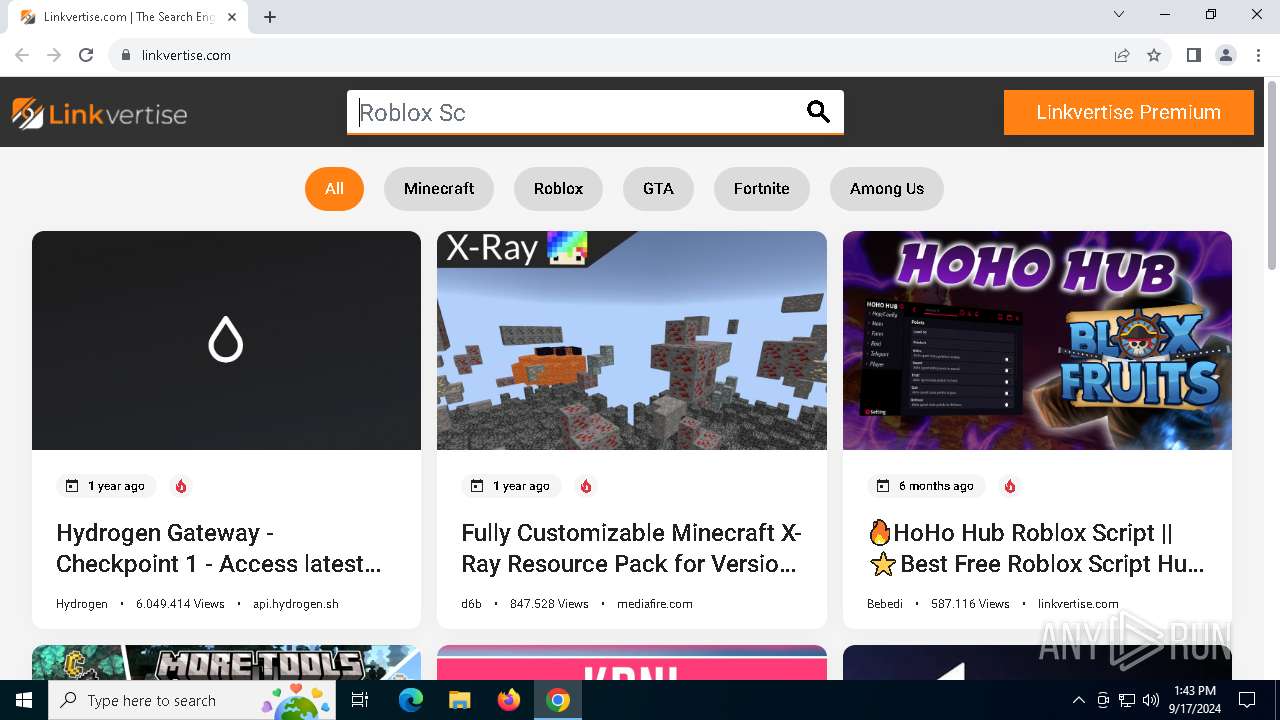The height and width of the screenshot is (720, 1280).
Task: Open the Chrome three-dot menu
Action: click(x=1257, y=55)
